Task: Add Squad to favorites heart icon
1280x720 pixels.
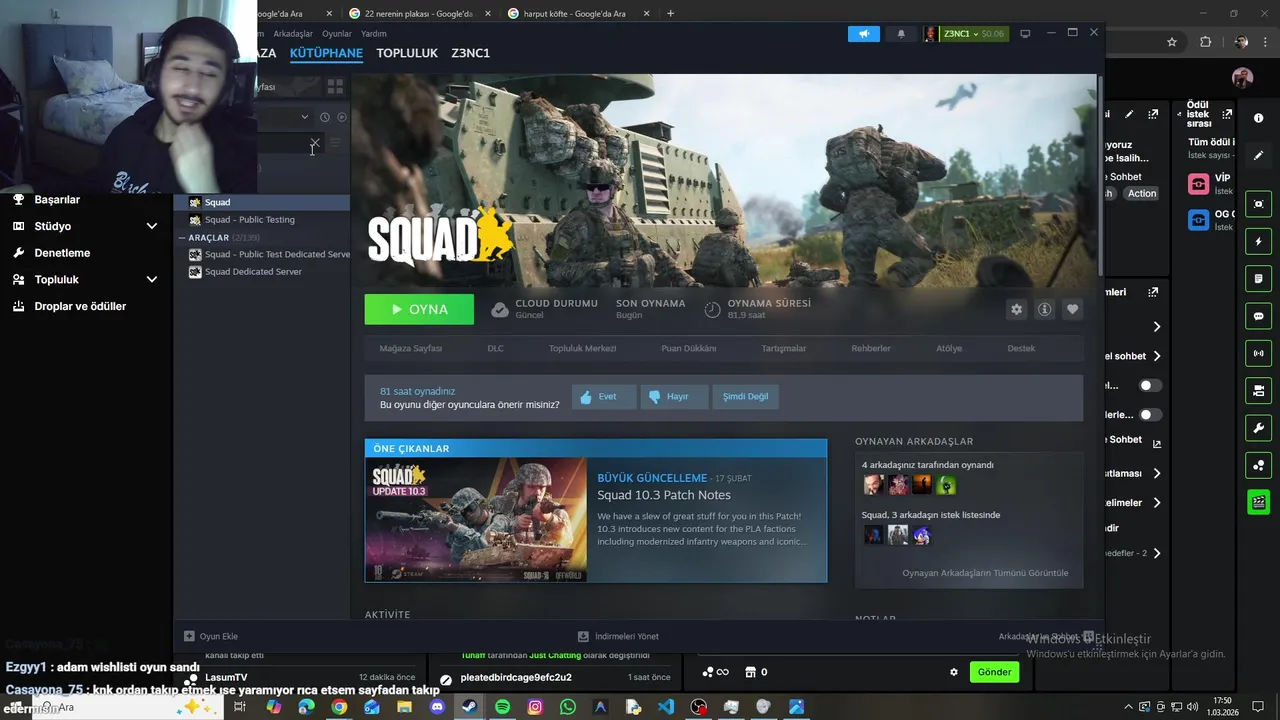Action: [x=1073, y=310]
